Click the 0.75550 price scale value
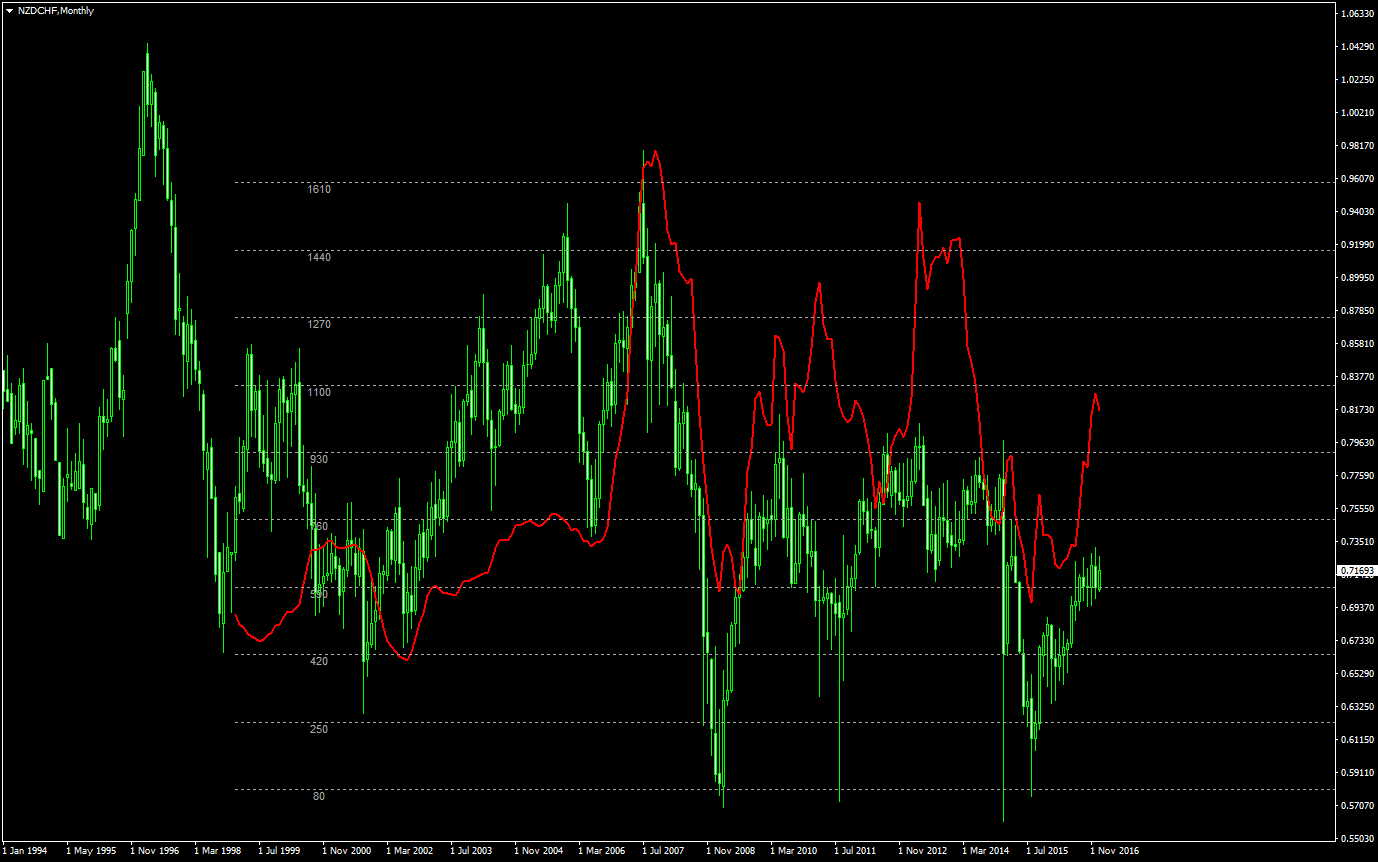The width and height of the screenshot is (1378, 862). tap(1357, 509)
